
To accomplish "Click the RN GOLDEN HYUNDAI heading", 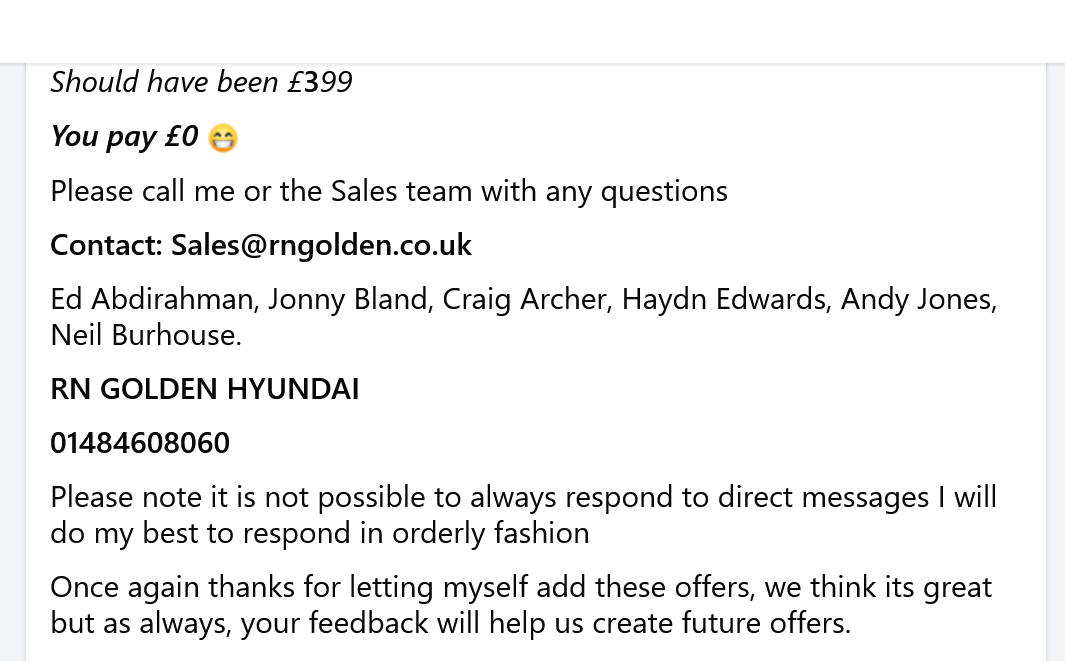I will tap(205, 389).
